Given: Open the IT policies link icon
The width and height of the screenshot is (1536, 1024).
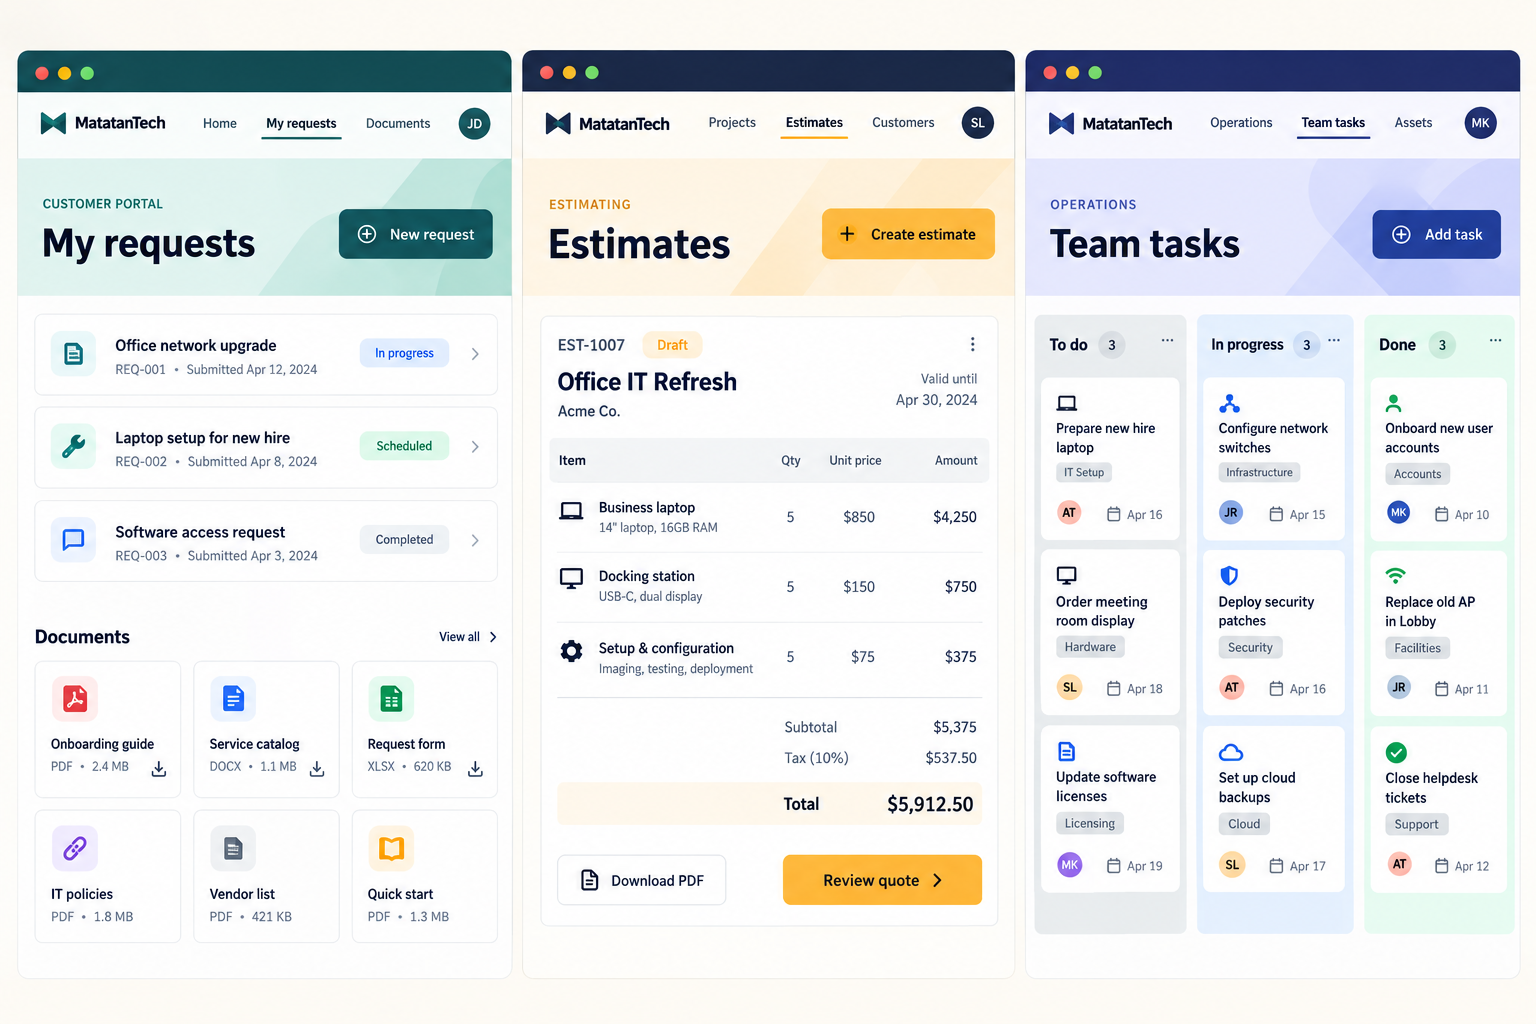Looking at the screenshot, I should tap(75, 849).
